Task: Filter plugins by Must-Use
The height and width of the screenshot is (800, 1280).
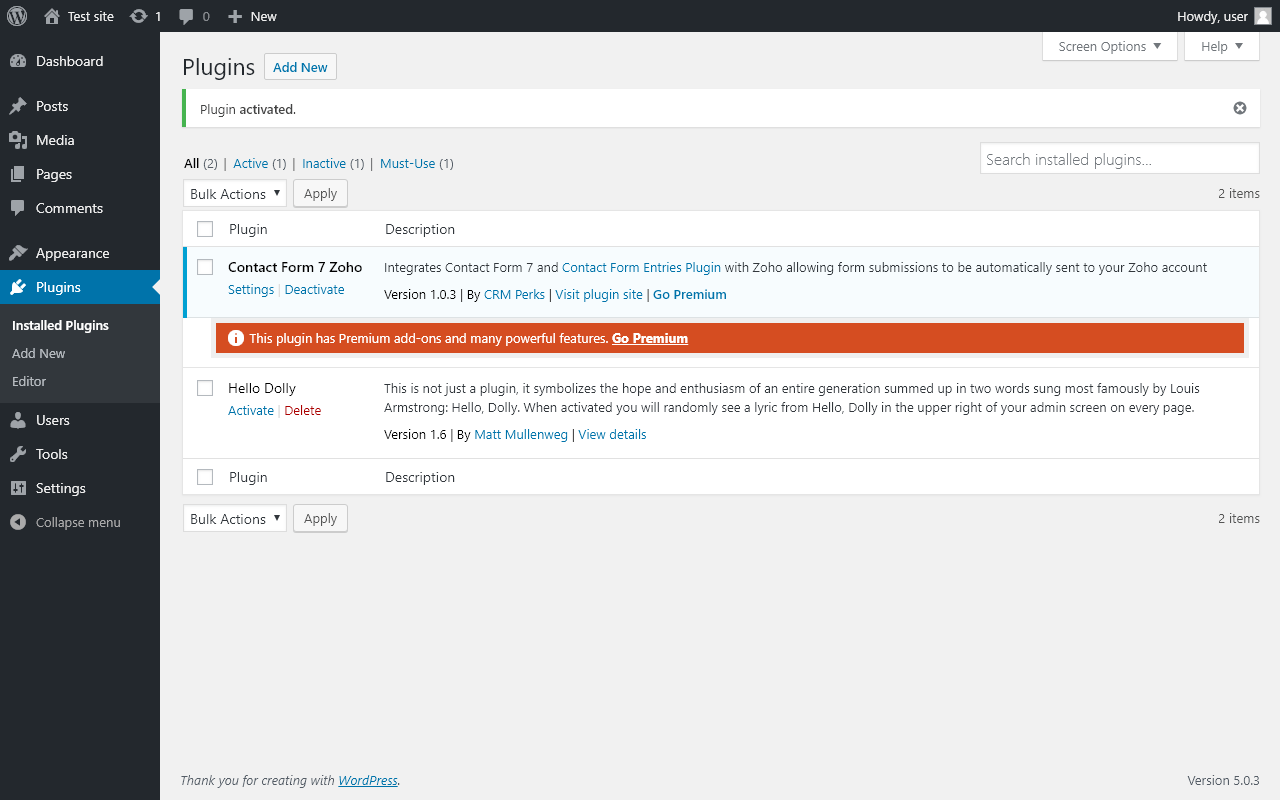Action: (x=407, y=163)
